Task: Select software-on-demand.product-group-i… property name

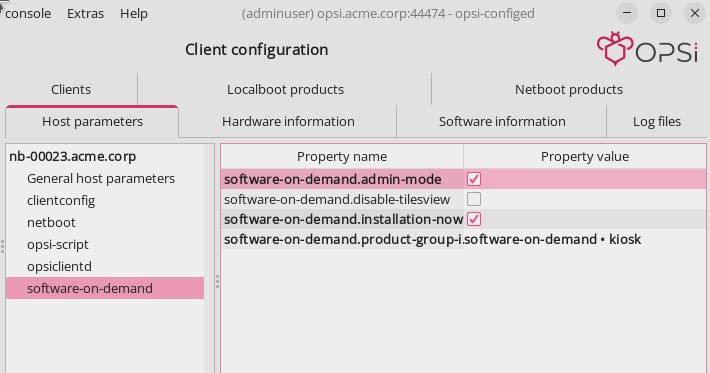Action: point(342,239)
